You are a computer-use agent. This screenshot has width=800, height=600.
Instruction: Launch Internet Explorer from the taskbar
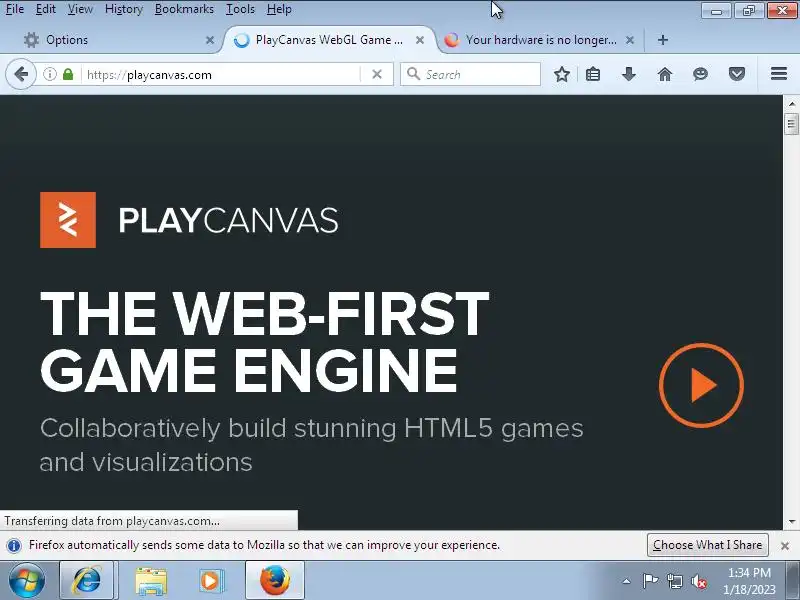(x=86, y=581)
